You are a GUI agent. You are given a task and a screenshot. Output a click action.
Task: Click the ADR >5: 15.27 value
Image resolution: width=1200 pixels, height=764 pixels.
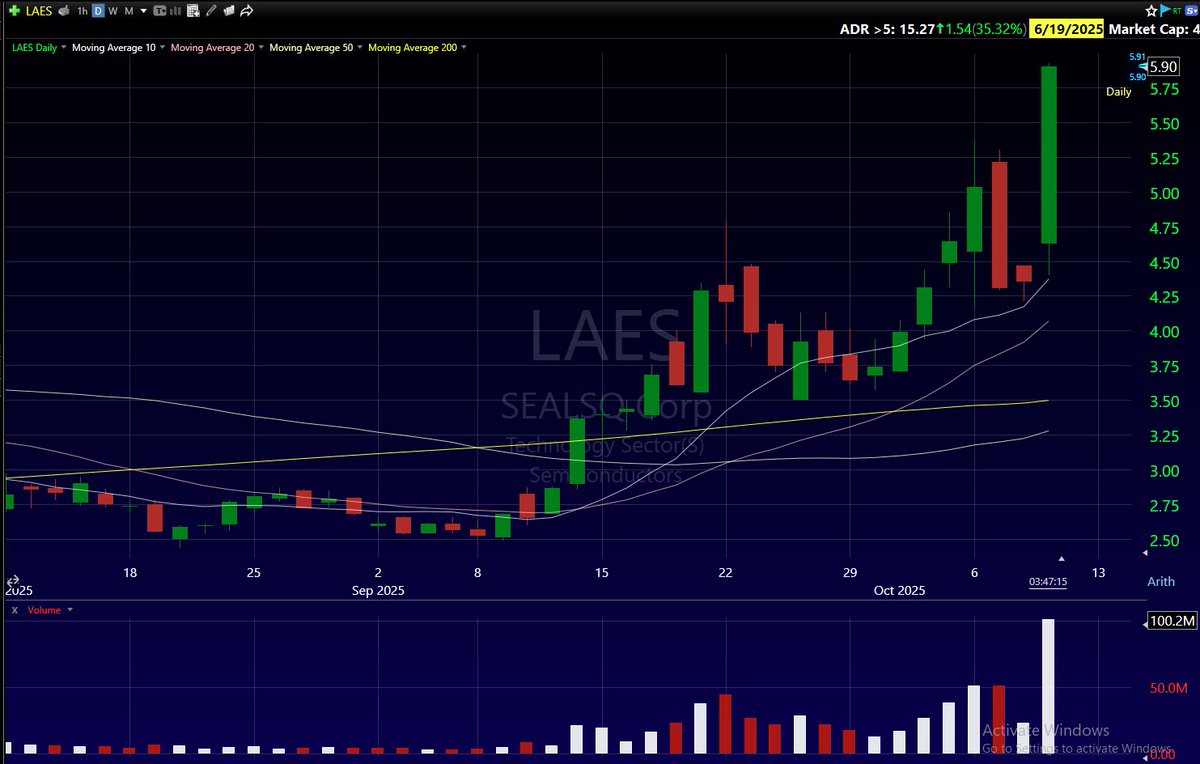pos(888,30)
